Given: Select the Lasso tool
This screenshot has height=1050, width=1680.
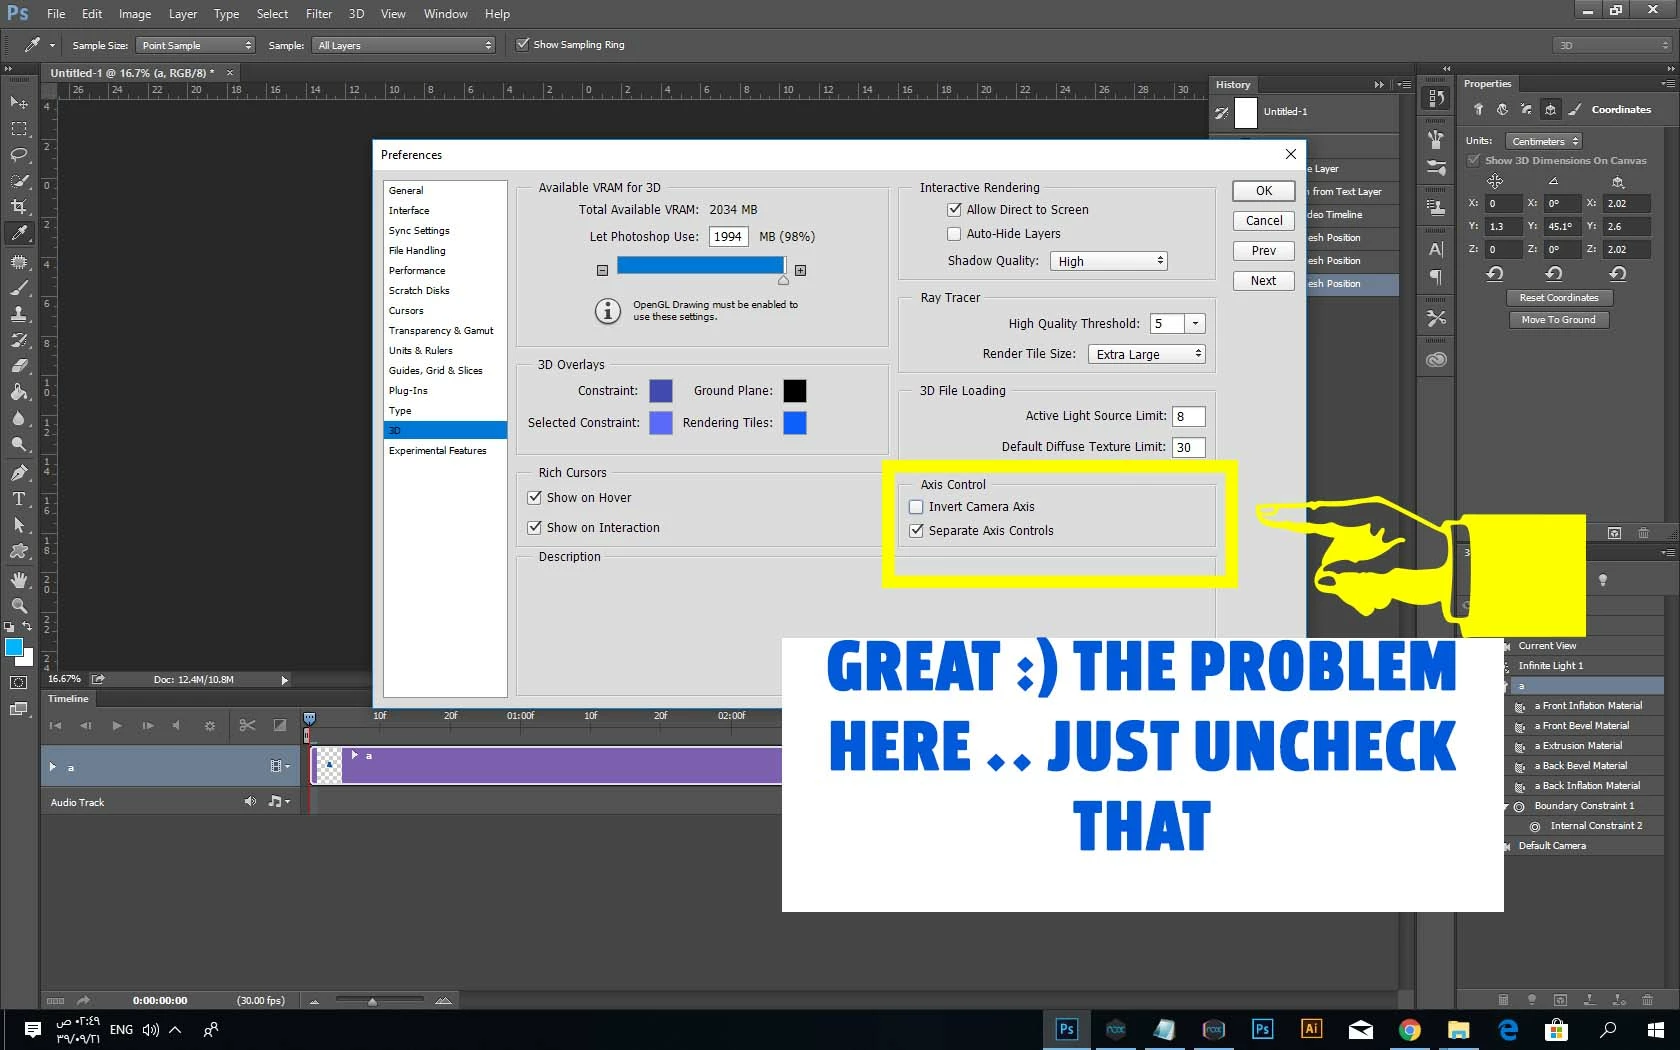Looking at the screenshot, I should coord(19,155).
